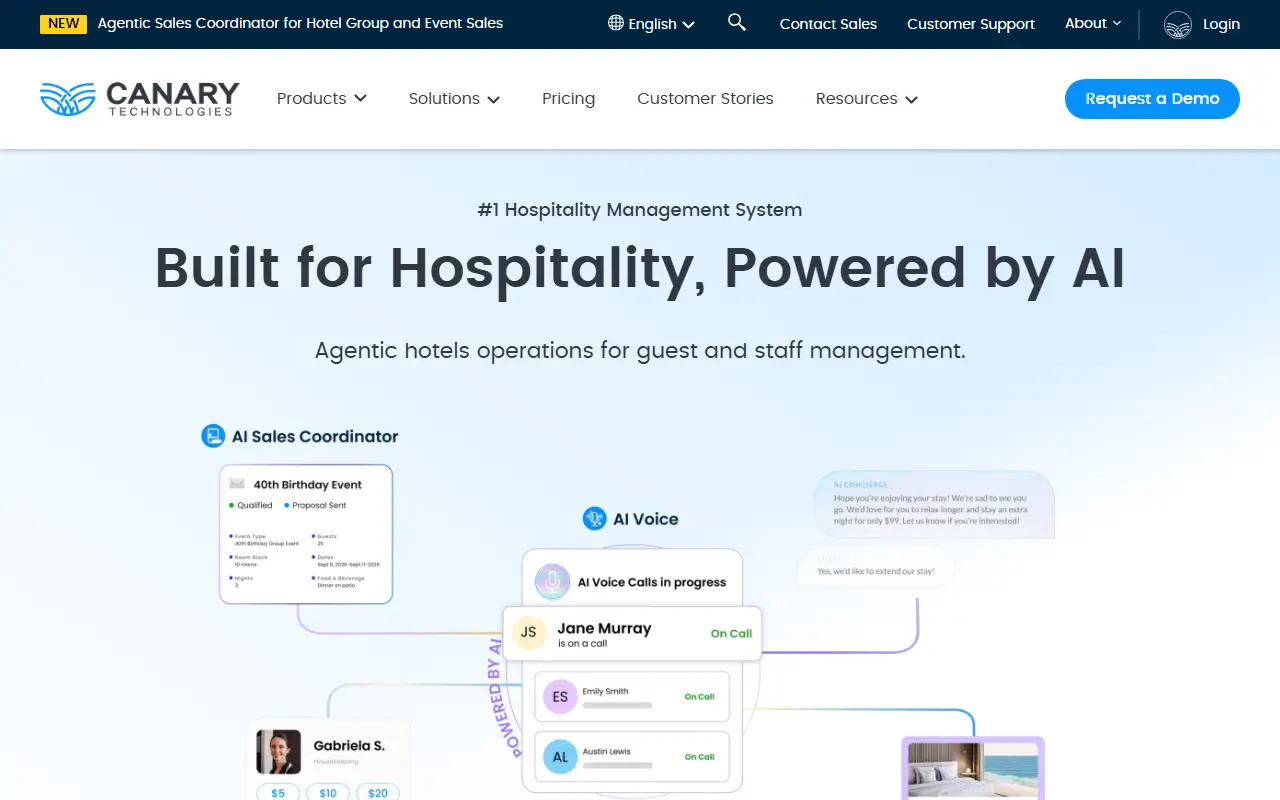1280x800 pixels.
Task: Click Gabriela S. profile photo
Action: pos(278,752)
